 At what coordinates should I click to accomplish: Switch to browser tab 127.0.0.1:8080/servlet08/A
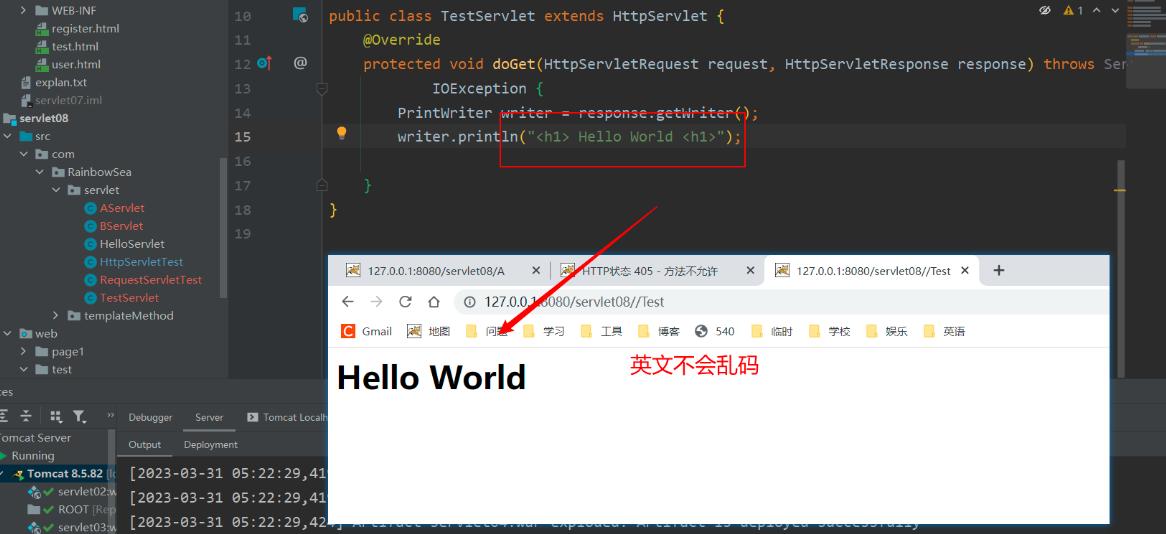click(435, 271)
